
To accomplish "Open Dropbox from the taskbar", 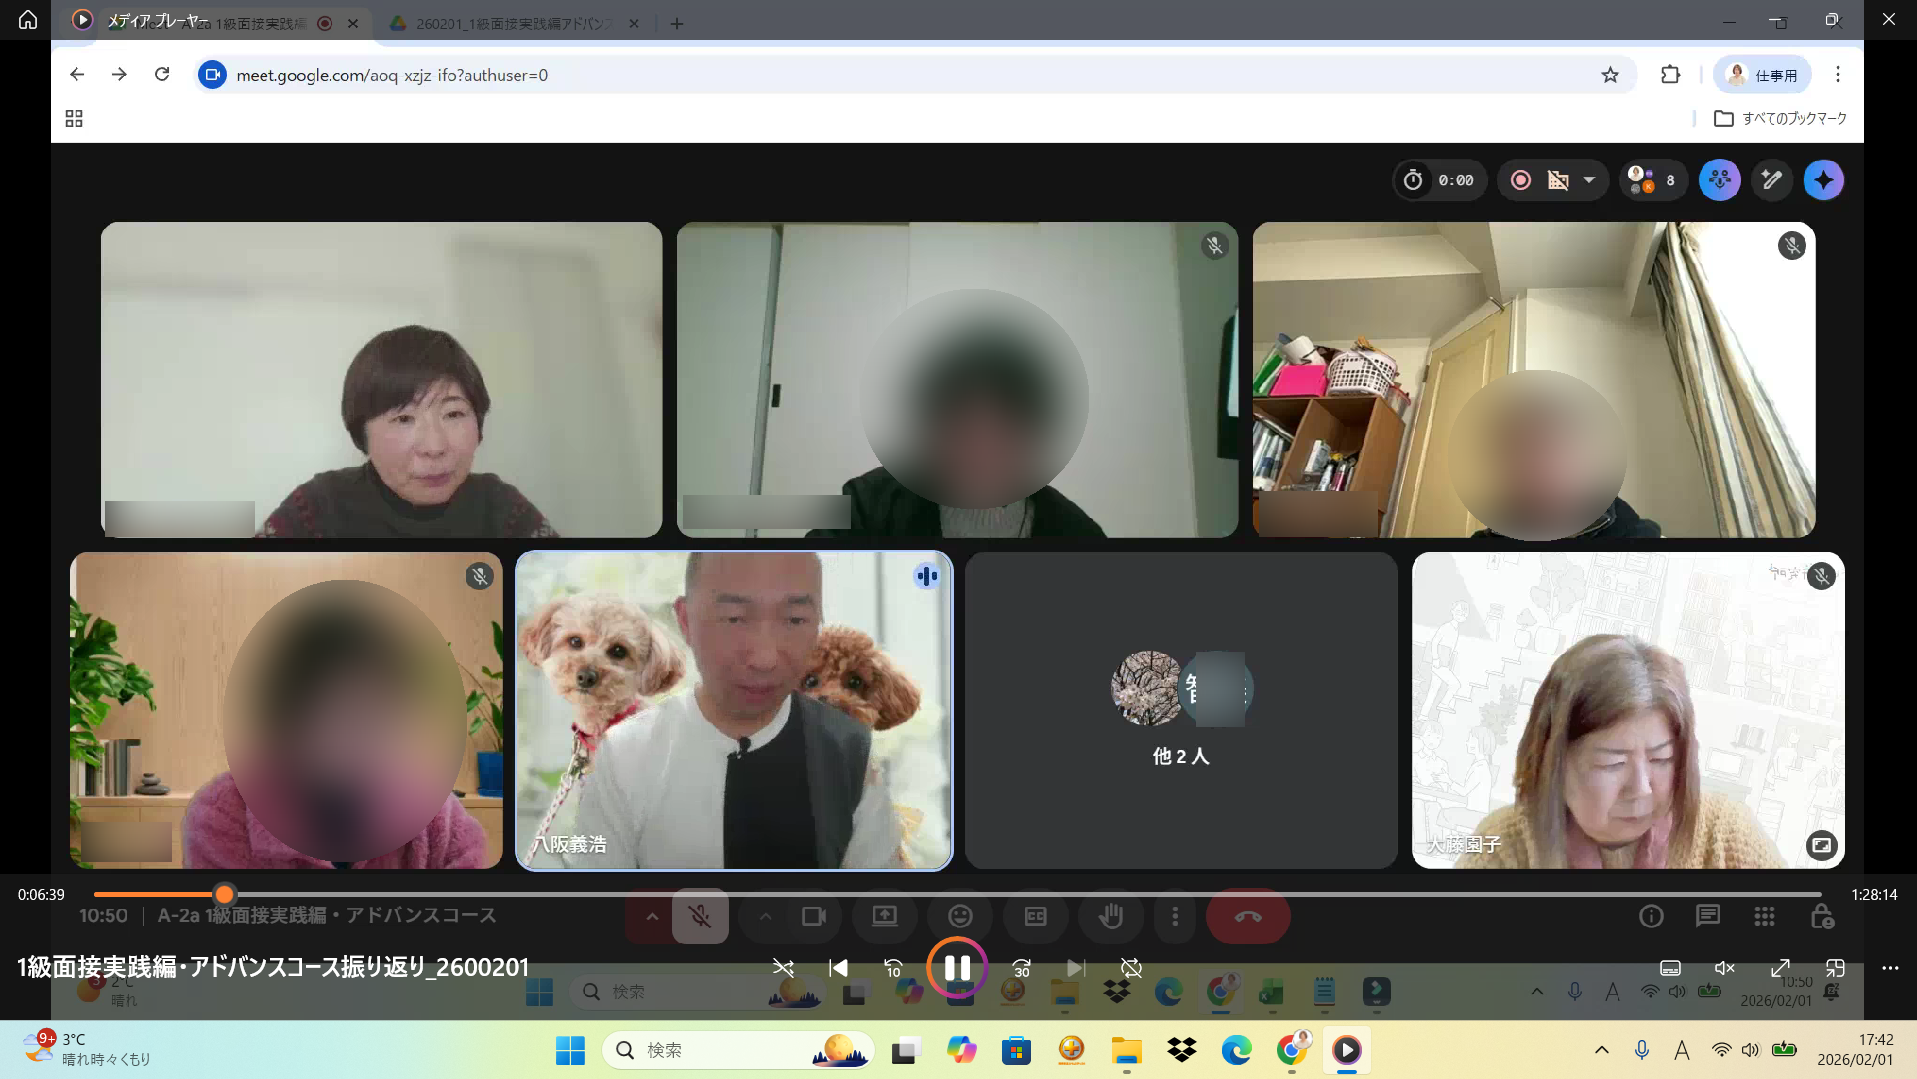I will [x=1181, y=1050].
